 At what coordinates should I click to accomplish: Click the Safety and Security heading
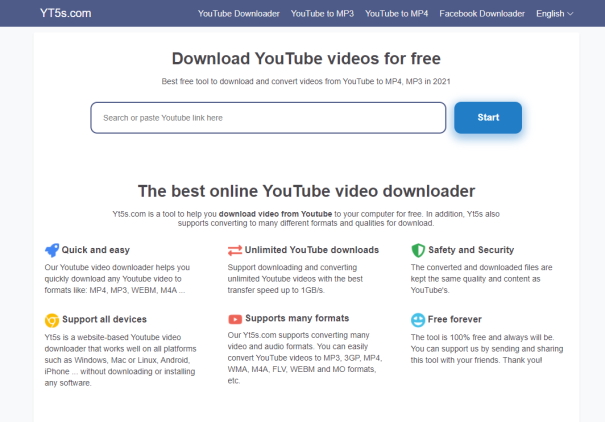click(471, 250)
